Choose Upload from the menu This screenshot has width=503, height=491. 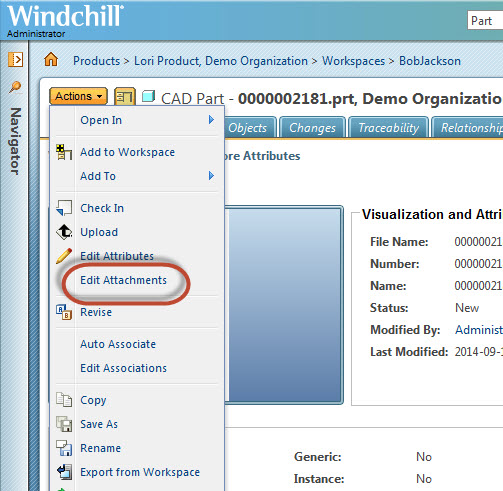pyautogui.click(x=99, y=232)
